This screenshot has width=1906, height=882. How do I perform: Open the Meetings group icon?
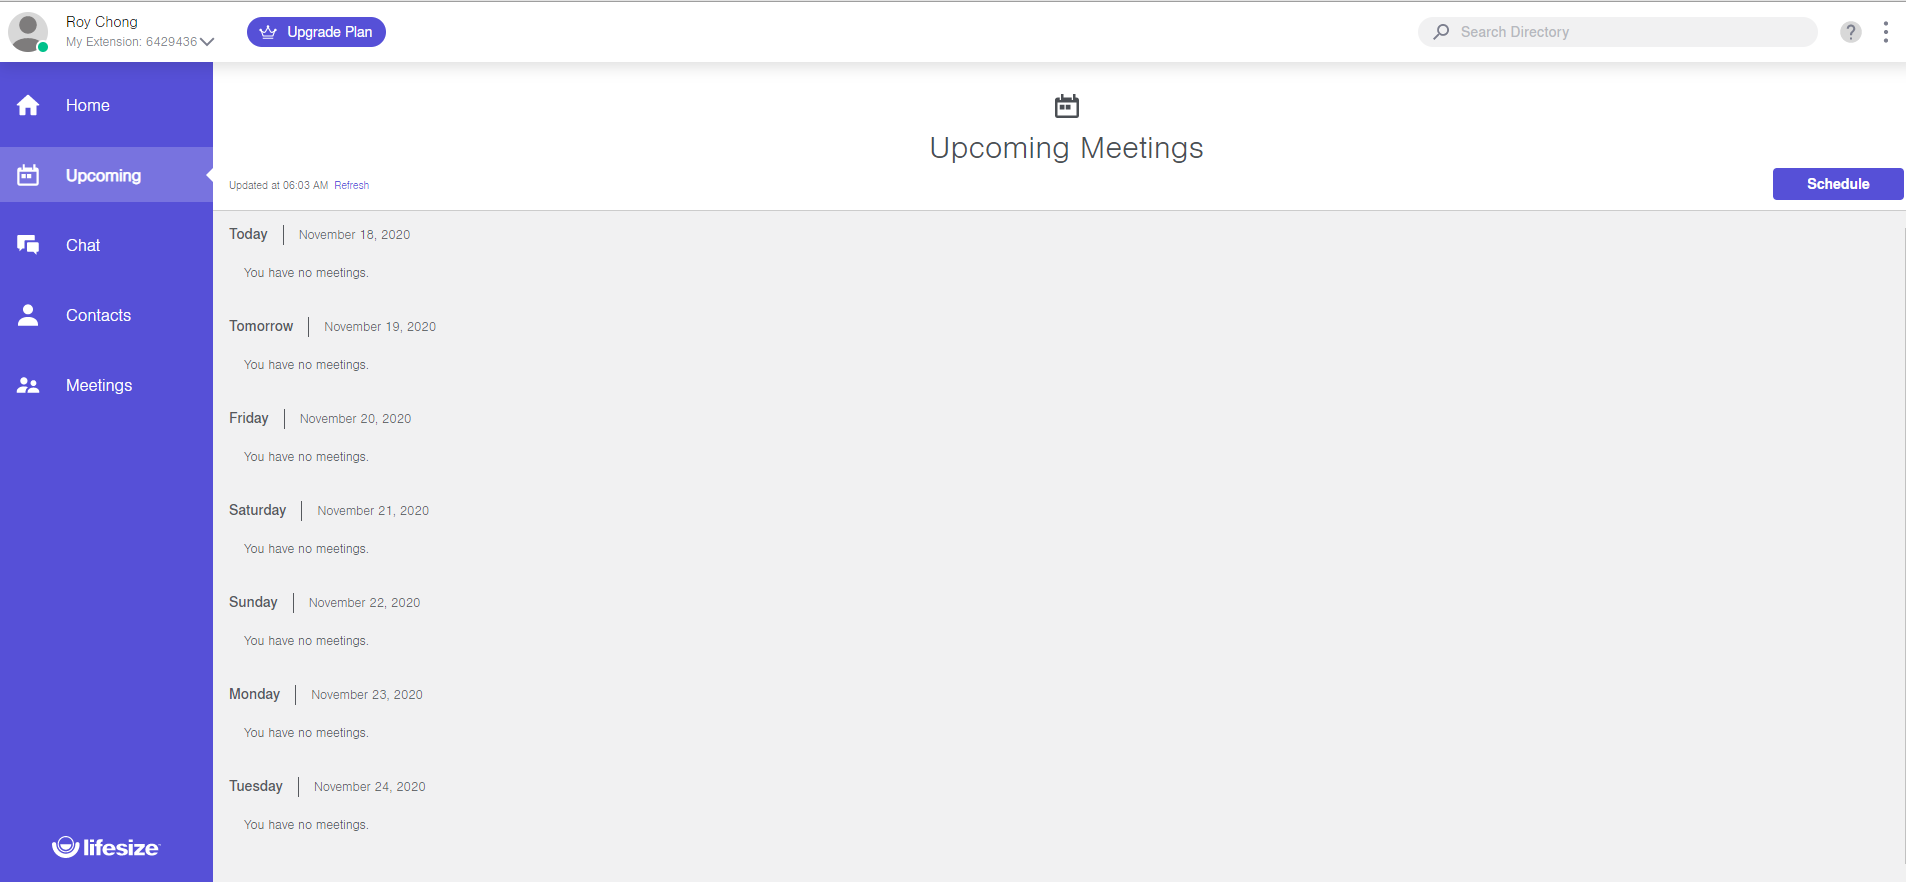28,385
